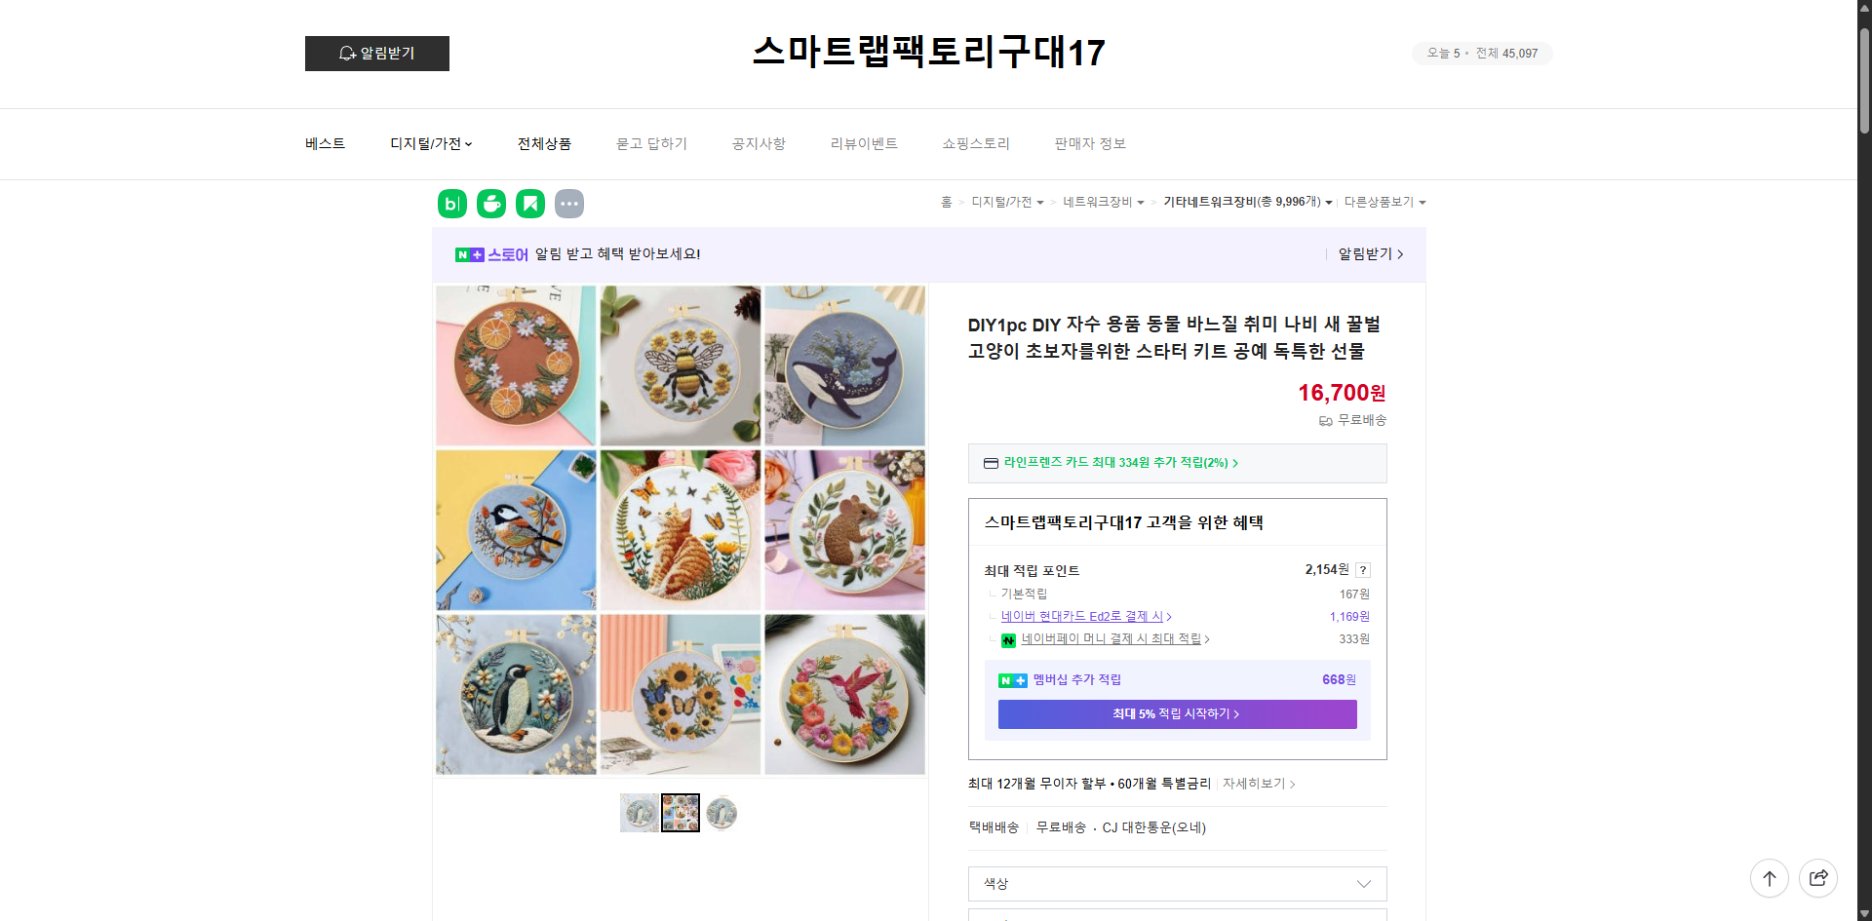Image resolution: width=1872 pixels, height=921 pixels.
Task: Click the 최대 5% 적립 시작하기 gradient button
Action: (1176, 714)
